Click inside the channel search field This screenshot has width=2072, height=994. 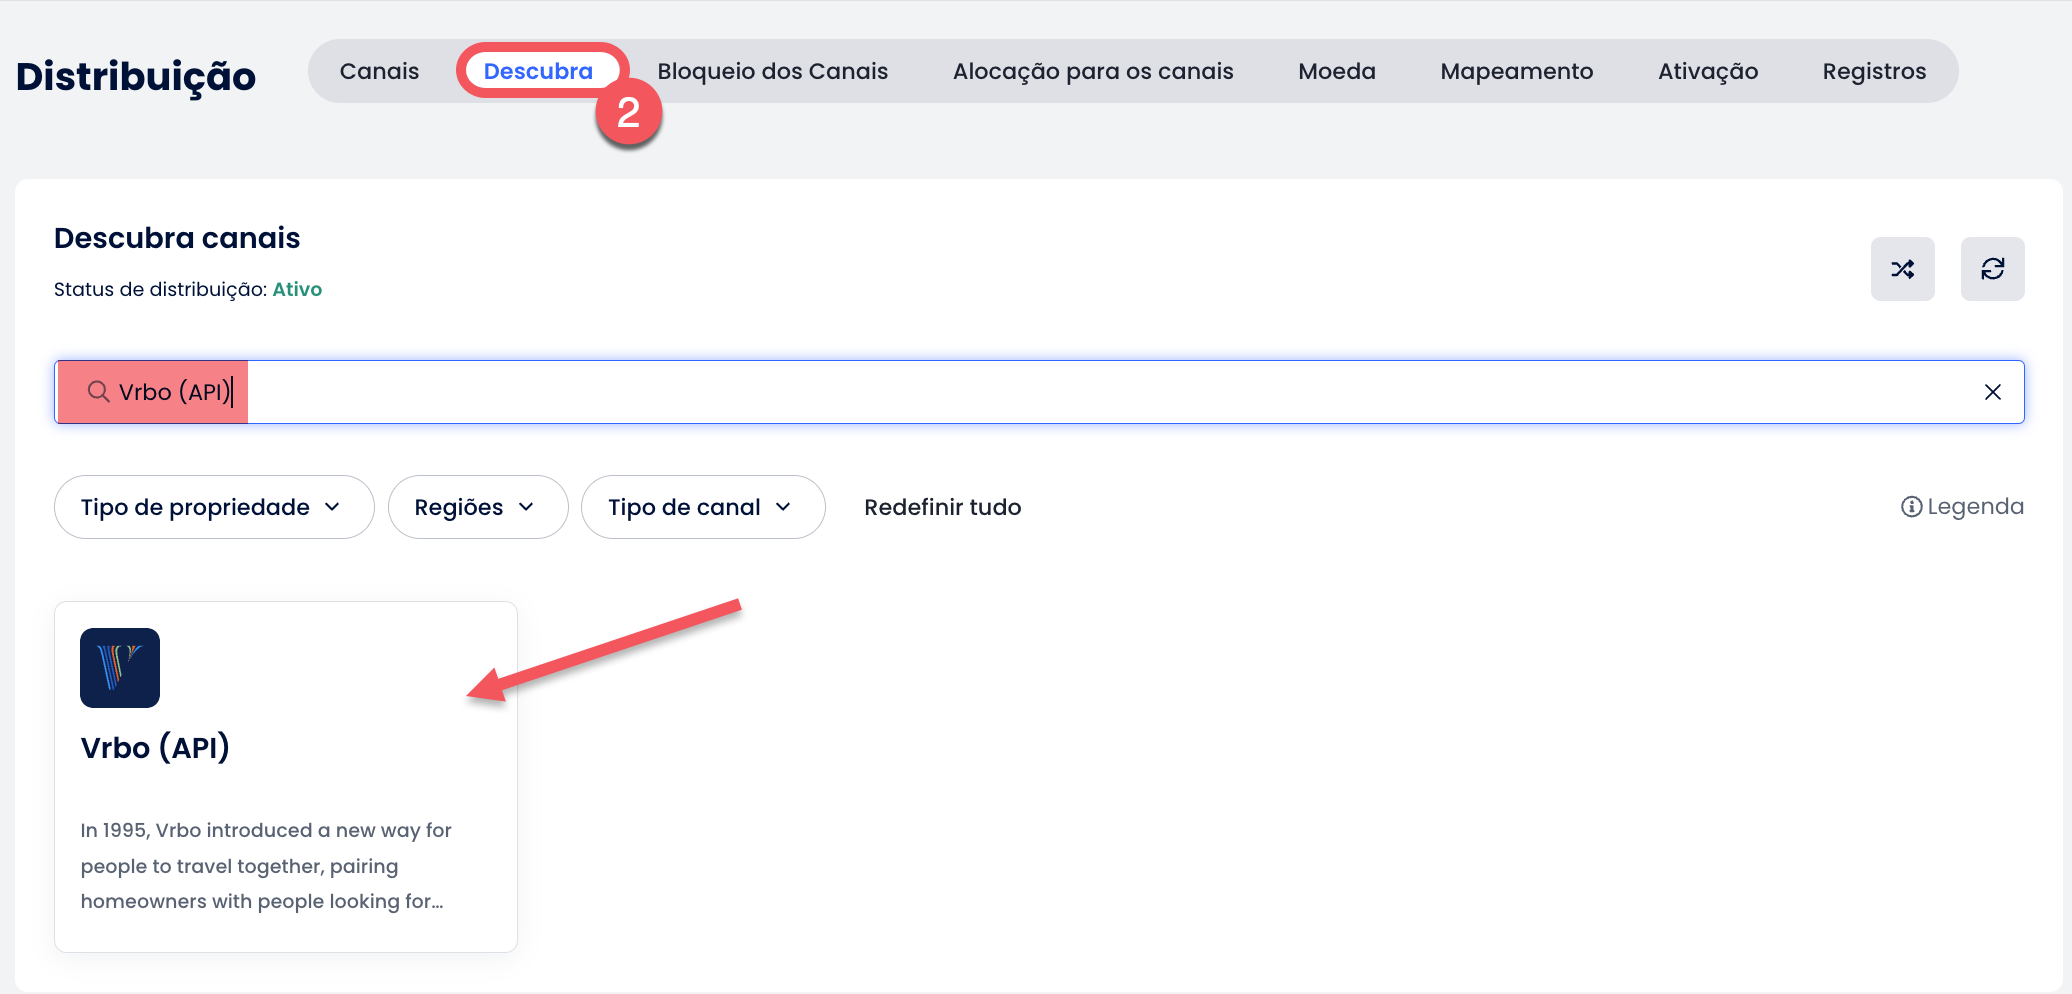1039,392
